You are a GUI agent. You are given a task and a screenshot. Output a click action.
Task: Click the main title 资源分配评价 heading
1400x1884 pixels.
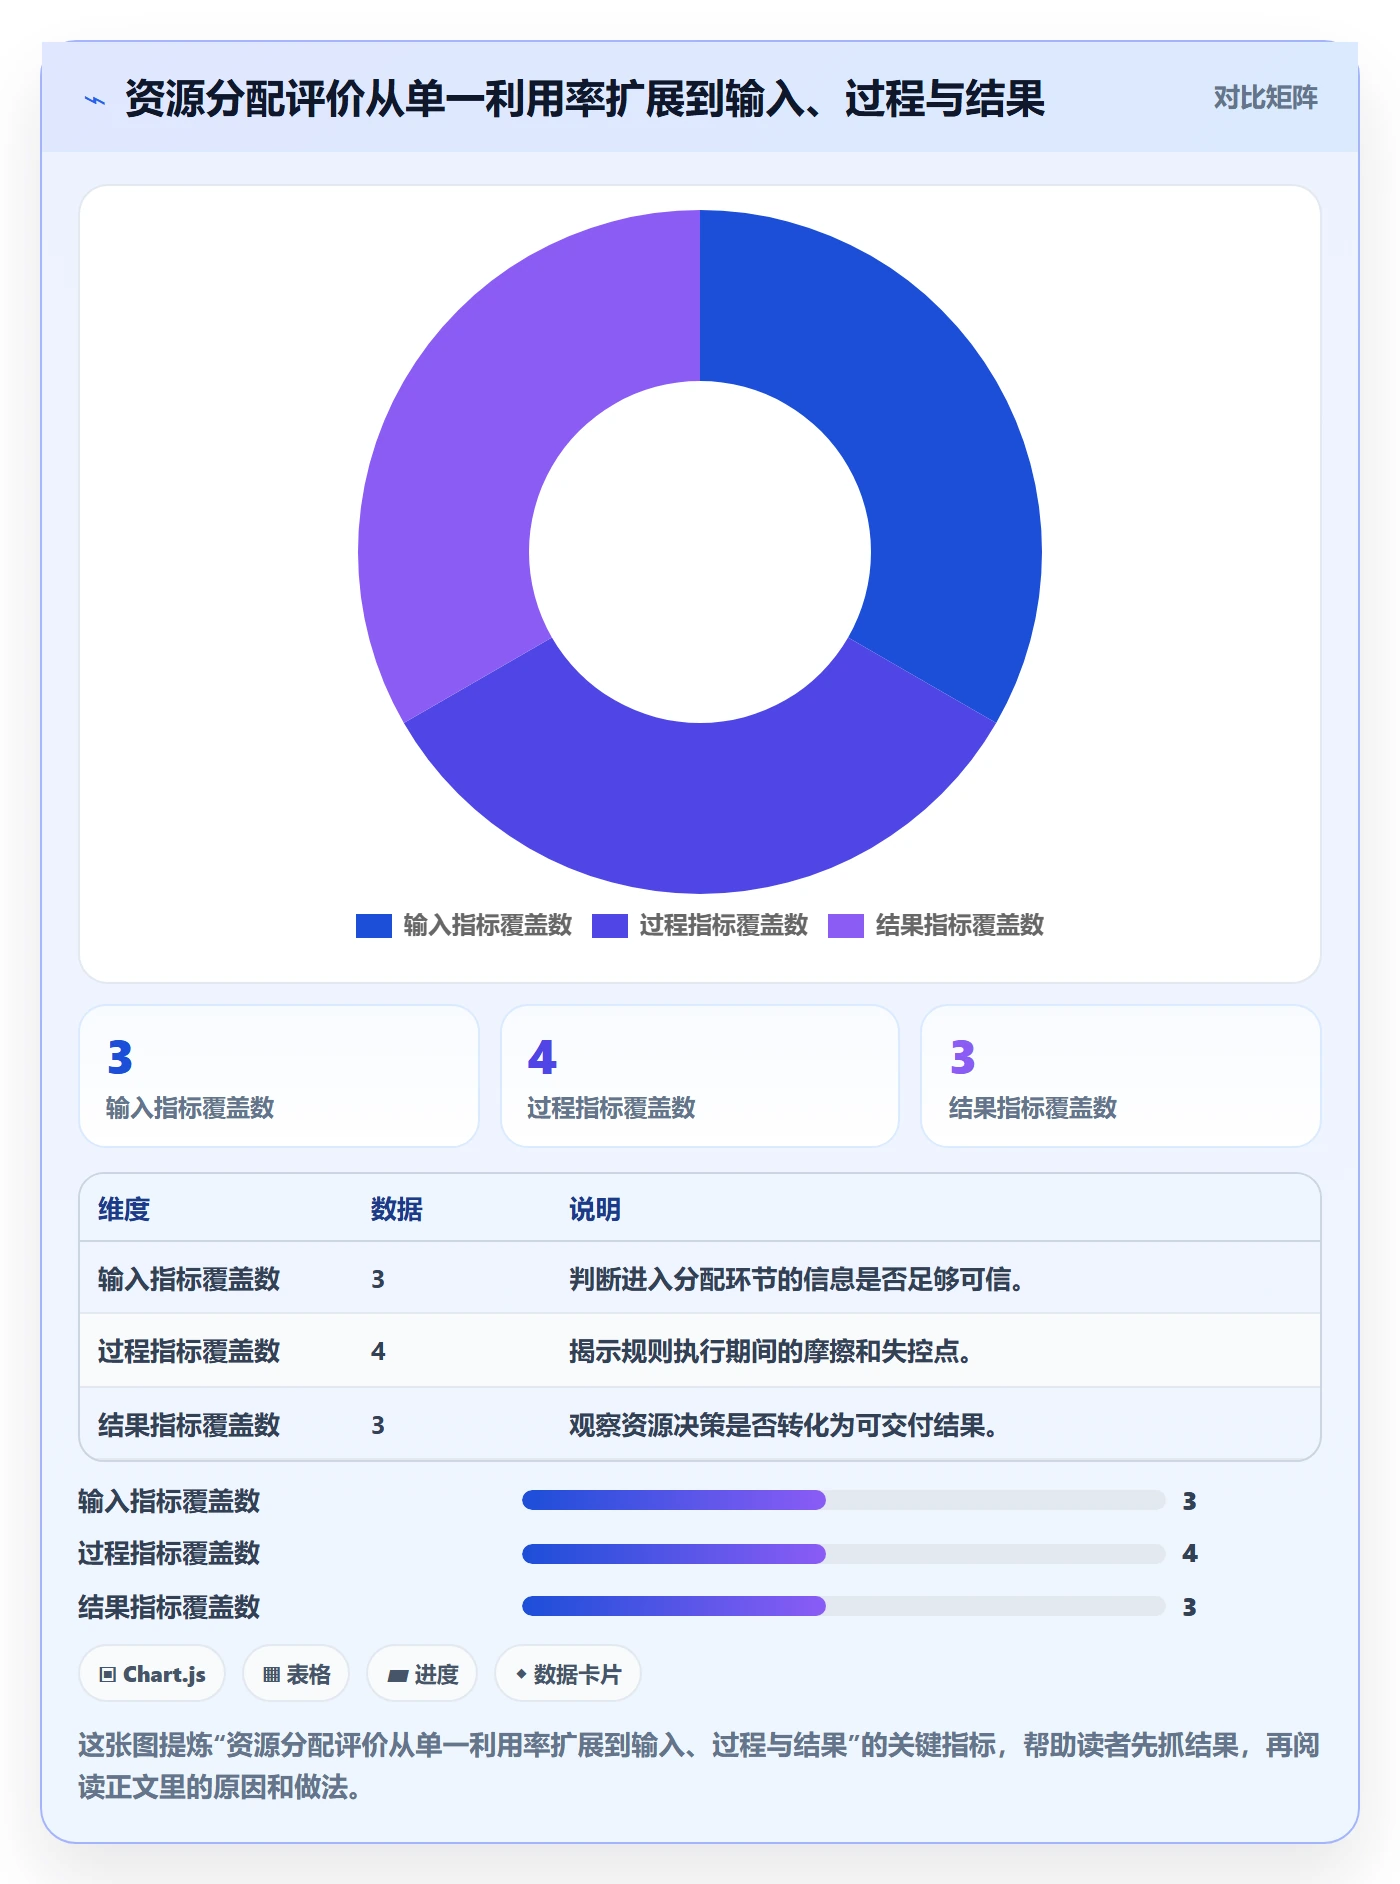click(x=585, y=99)
